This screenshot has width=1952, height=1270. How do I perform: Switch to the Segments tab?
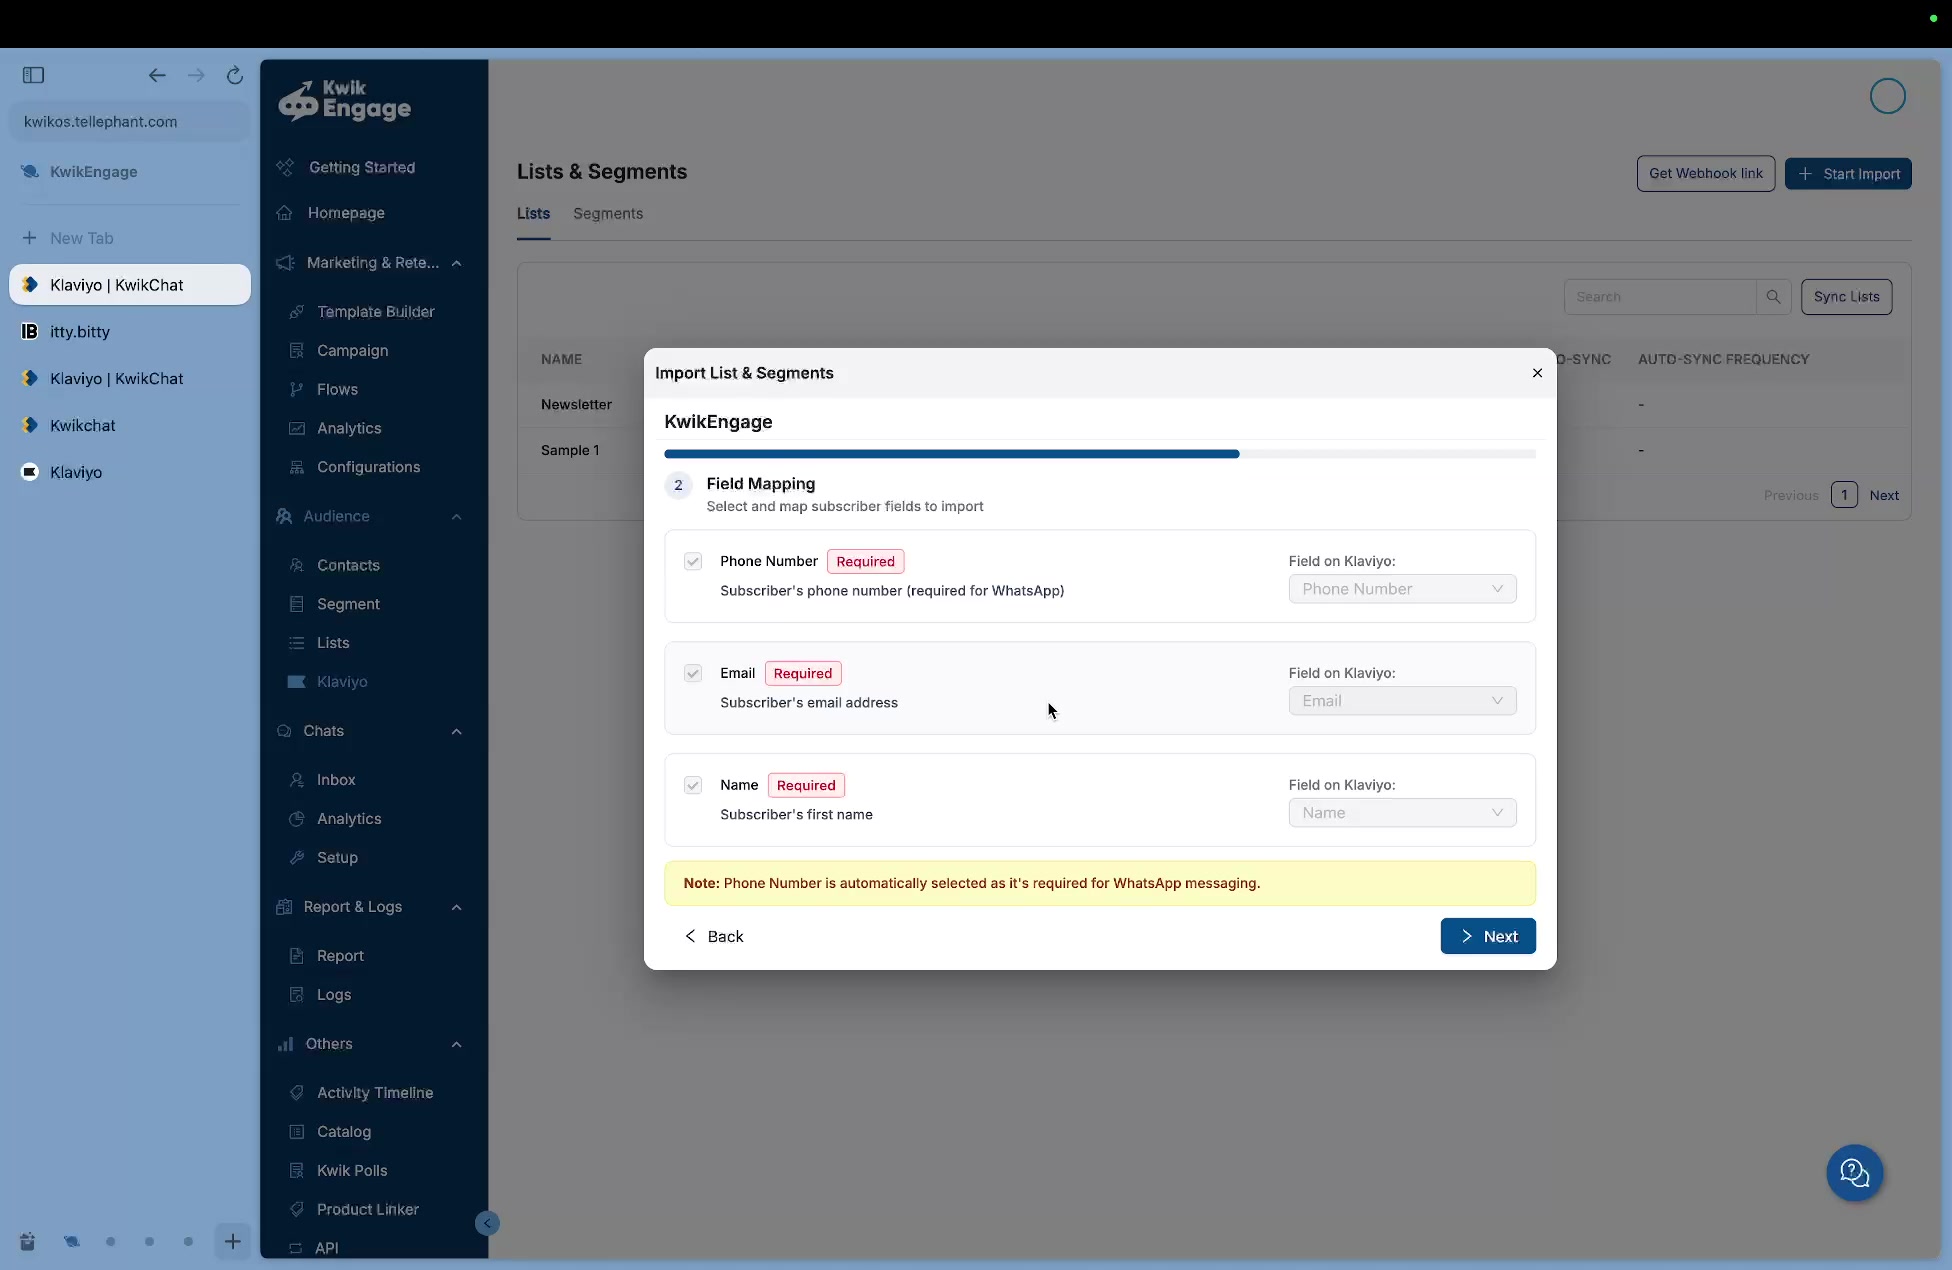coord(608,214)
